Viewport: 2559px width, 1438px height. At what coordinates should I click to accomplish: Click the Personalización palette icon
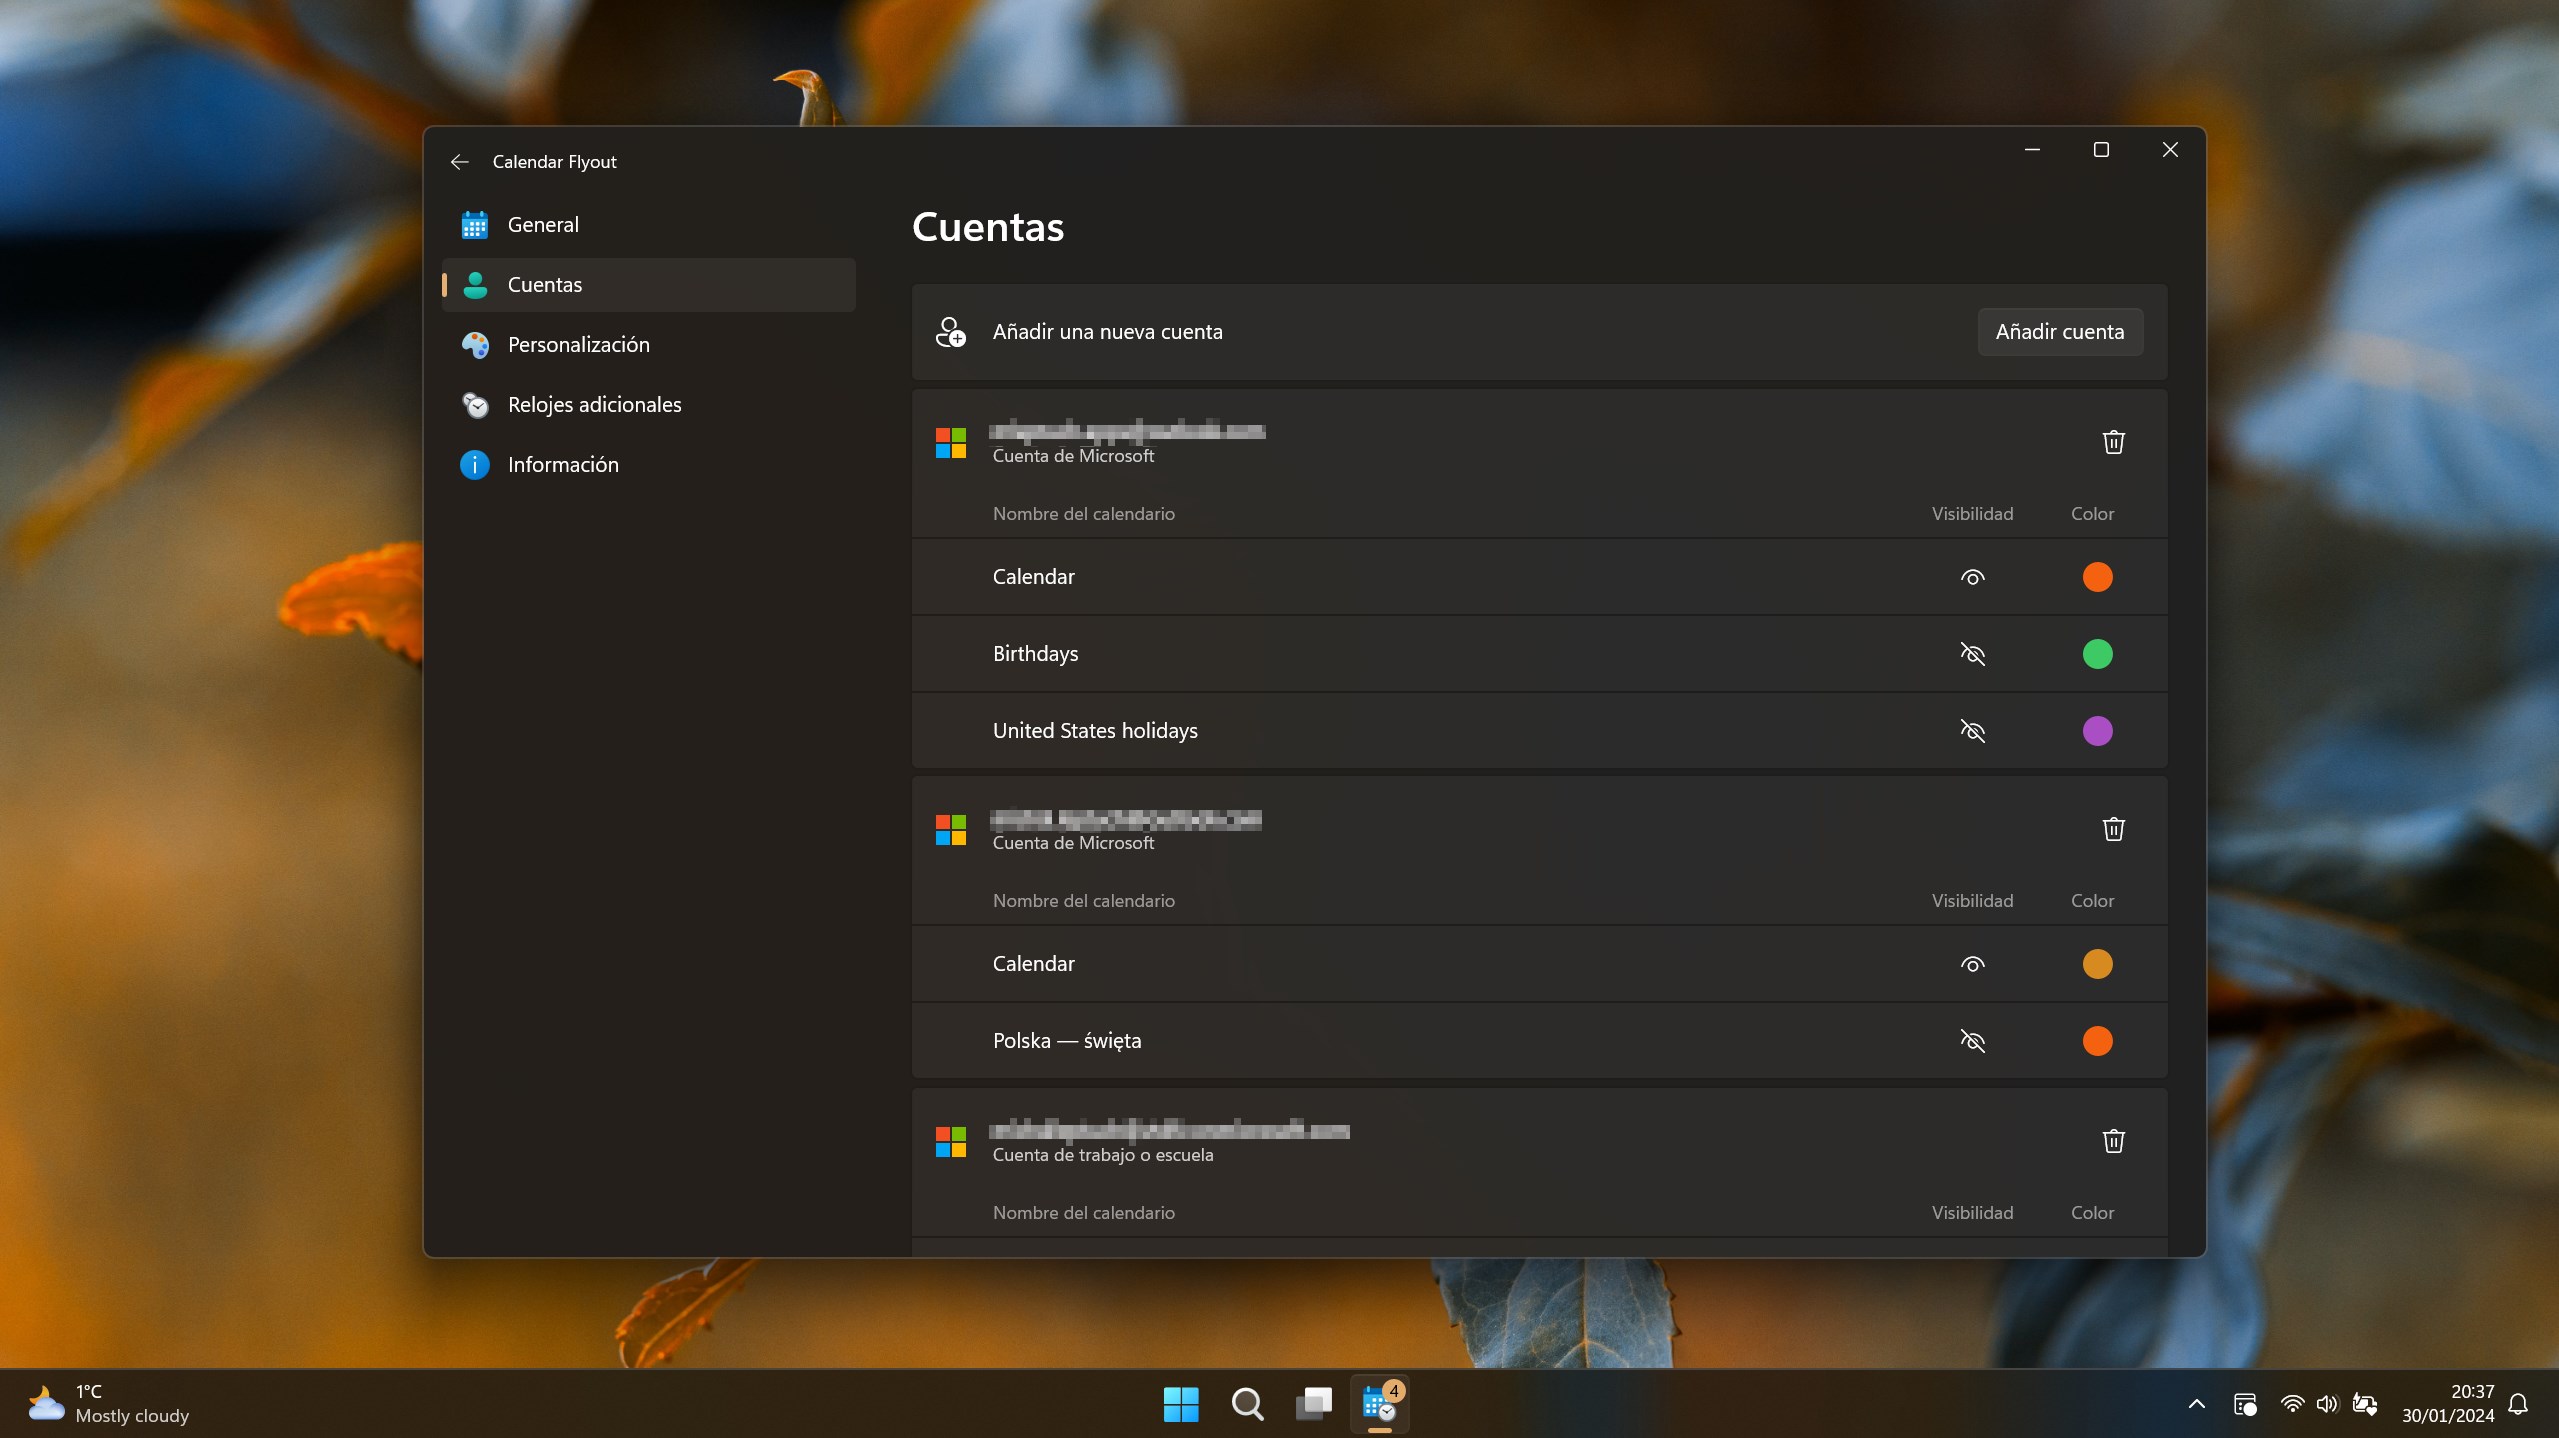(475, 345)
